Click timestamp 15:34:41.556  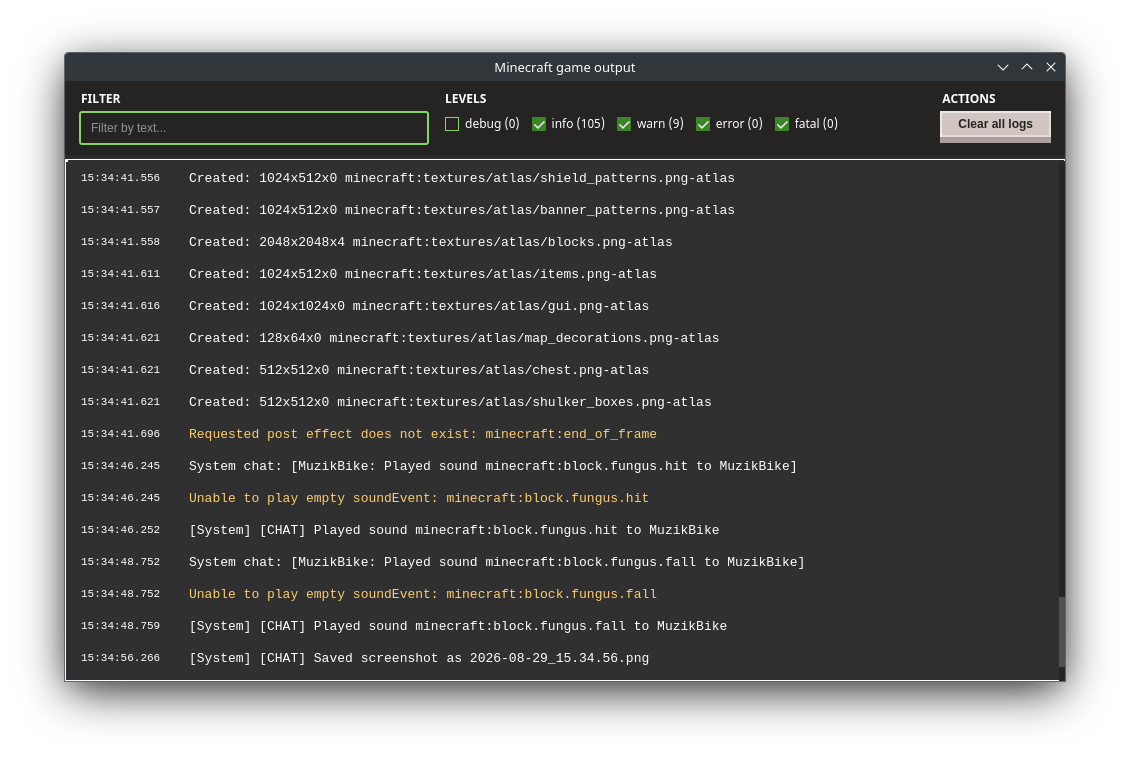[x=120, y=178]
